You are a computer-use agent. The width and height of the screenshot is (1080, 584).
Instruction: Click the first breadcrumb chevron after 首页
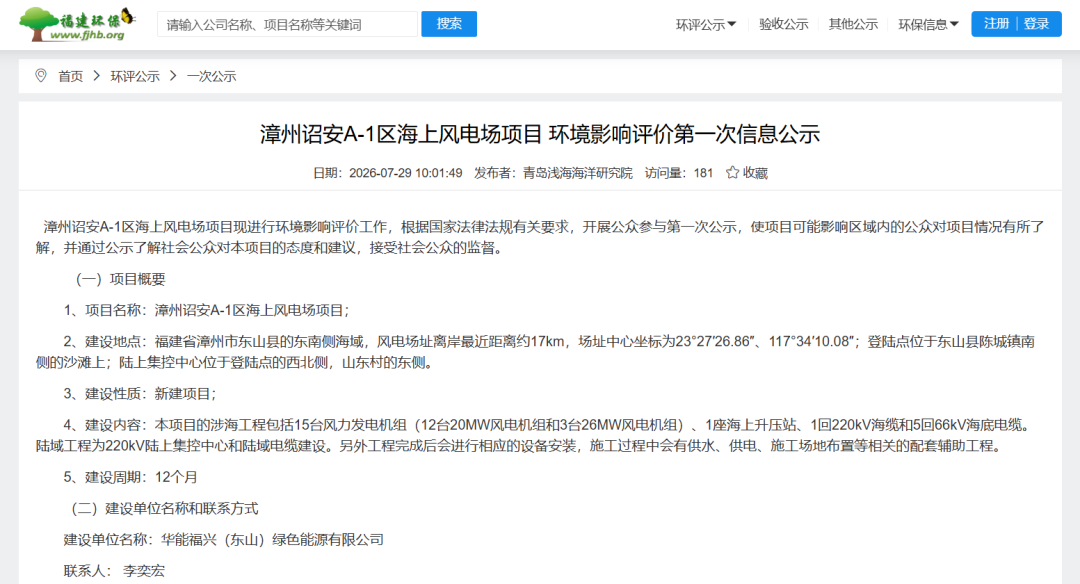[96, 76]
